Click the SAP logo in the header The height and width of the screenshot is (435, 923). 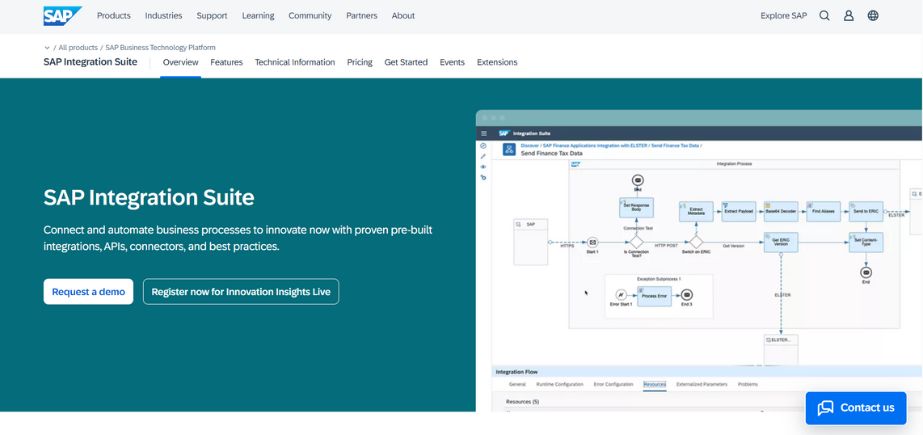coord(62,16)
